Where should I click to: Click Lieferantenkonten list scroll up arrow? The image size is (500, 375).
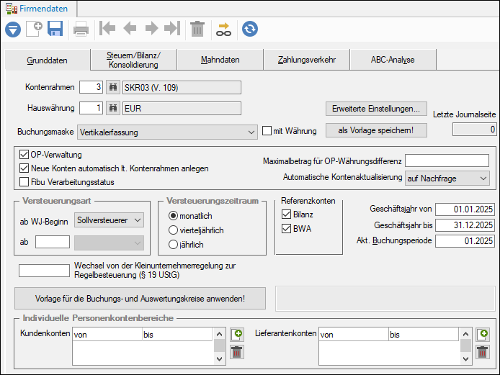(466, 334)
